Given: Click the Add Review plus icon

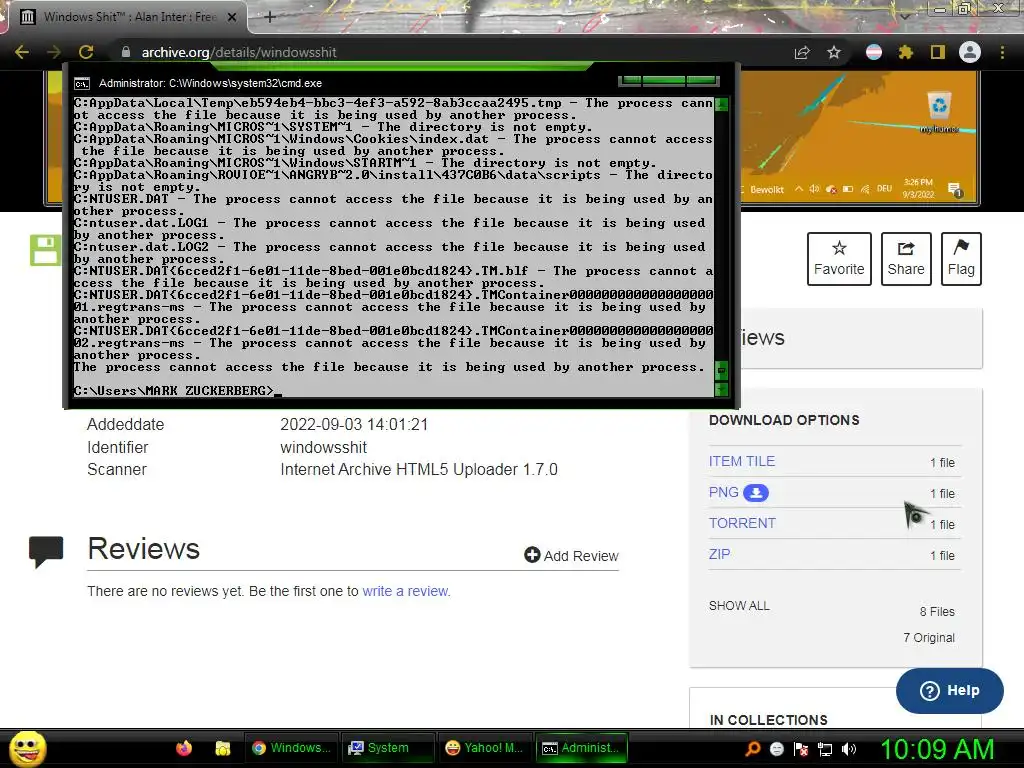Looking at the screenshot, I should tap(532, 555).
